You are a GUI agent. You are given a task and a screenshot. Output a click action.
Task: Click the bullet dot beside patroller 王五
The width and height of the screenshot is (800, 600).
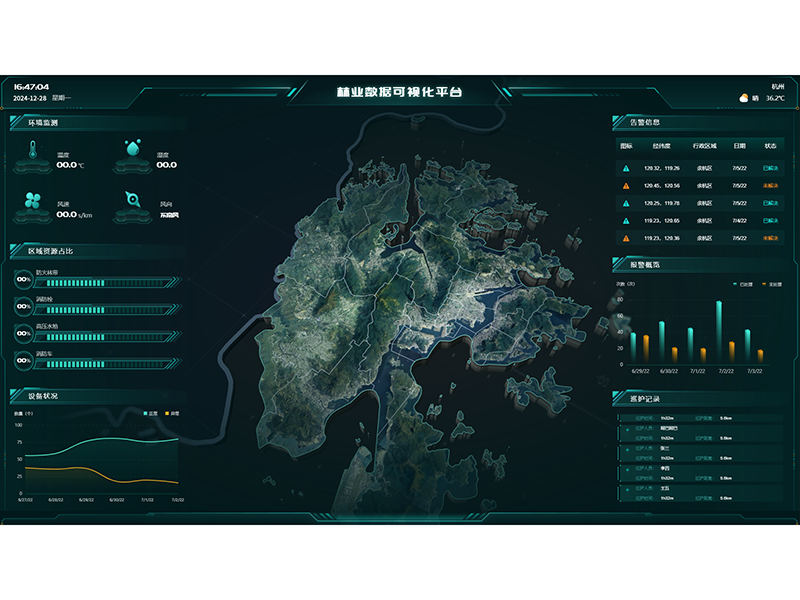627,490
